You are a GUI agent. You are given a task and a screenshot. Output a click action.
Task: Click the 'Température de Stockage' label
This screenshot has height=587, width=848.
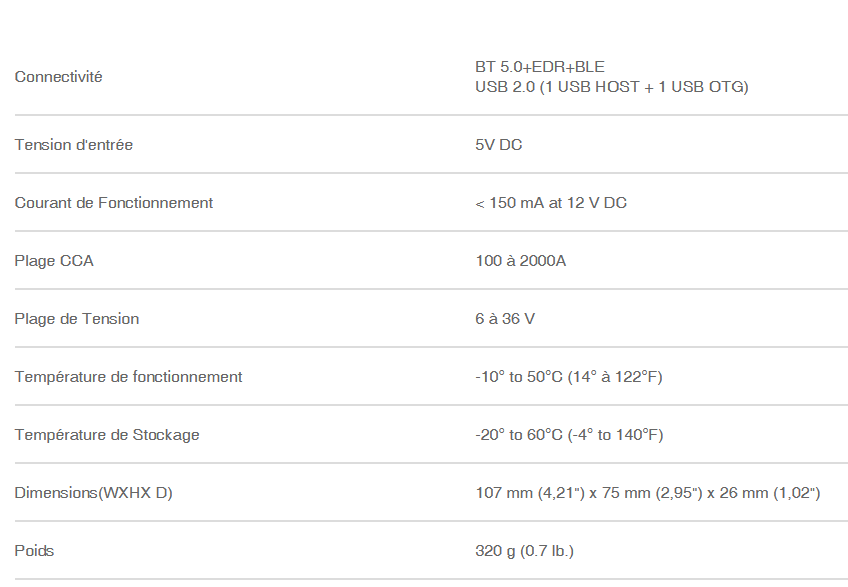107,435
